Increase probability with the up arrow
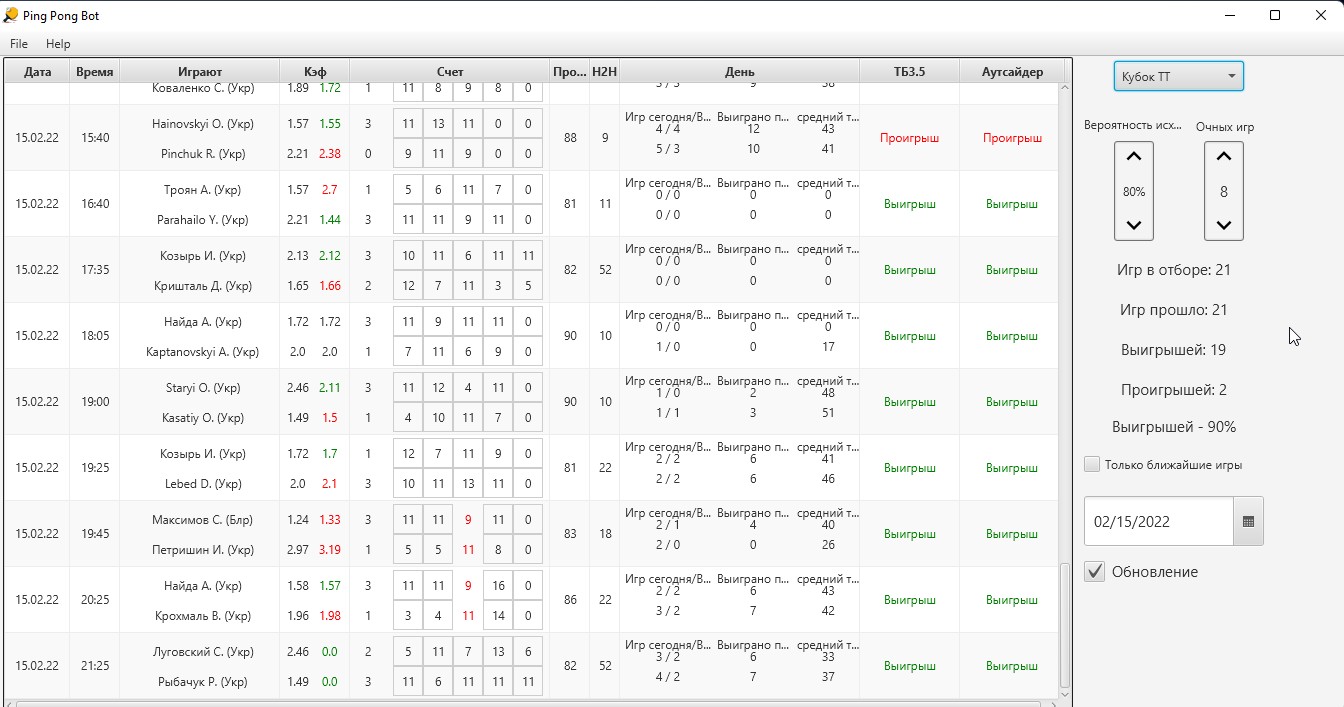The width and height of the screenshot is (1344, 707). (x=1133, y=157)
